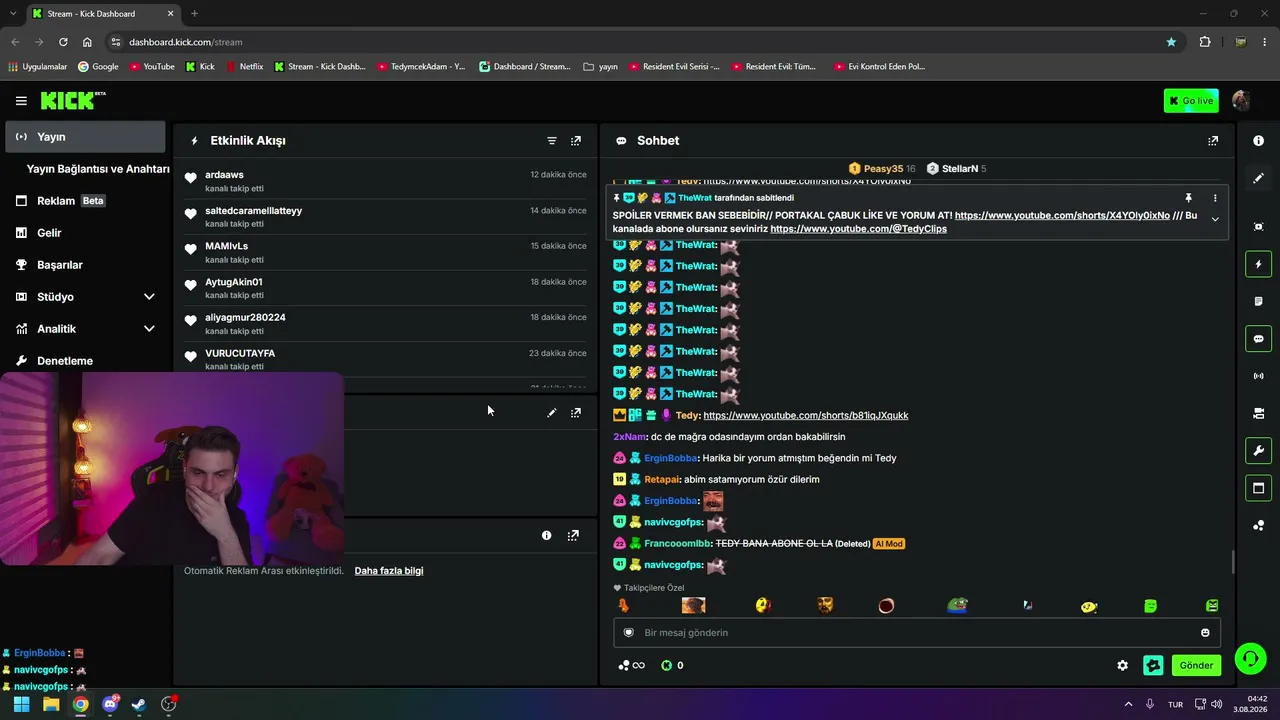Click the message input field
This screenshot has height=720, width=1280.
(x=917, y=632)
